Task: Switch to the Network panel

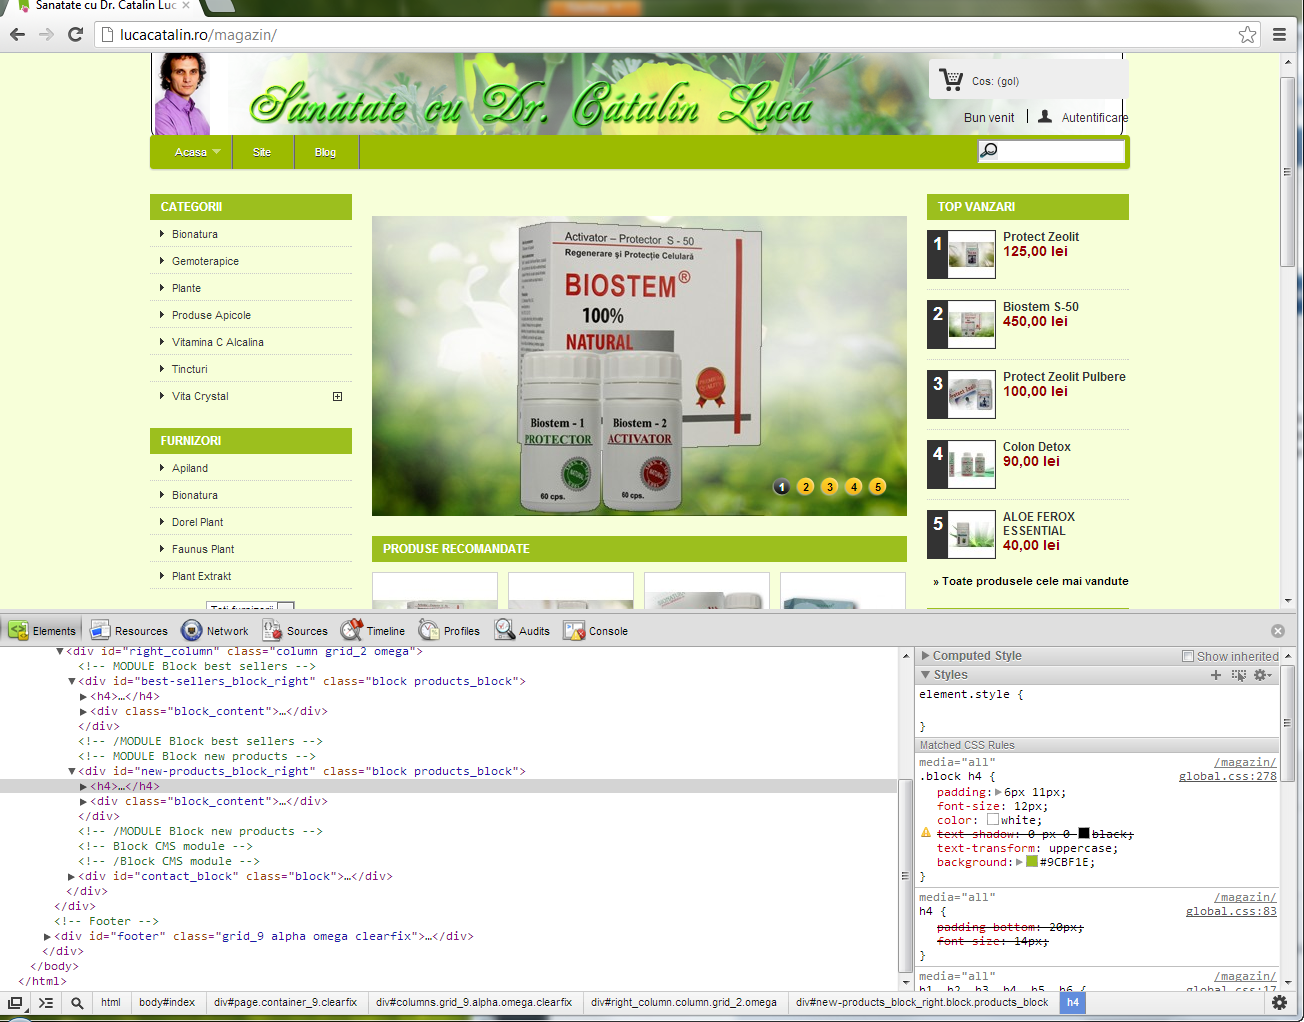Action: 215,631
